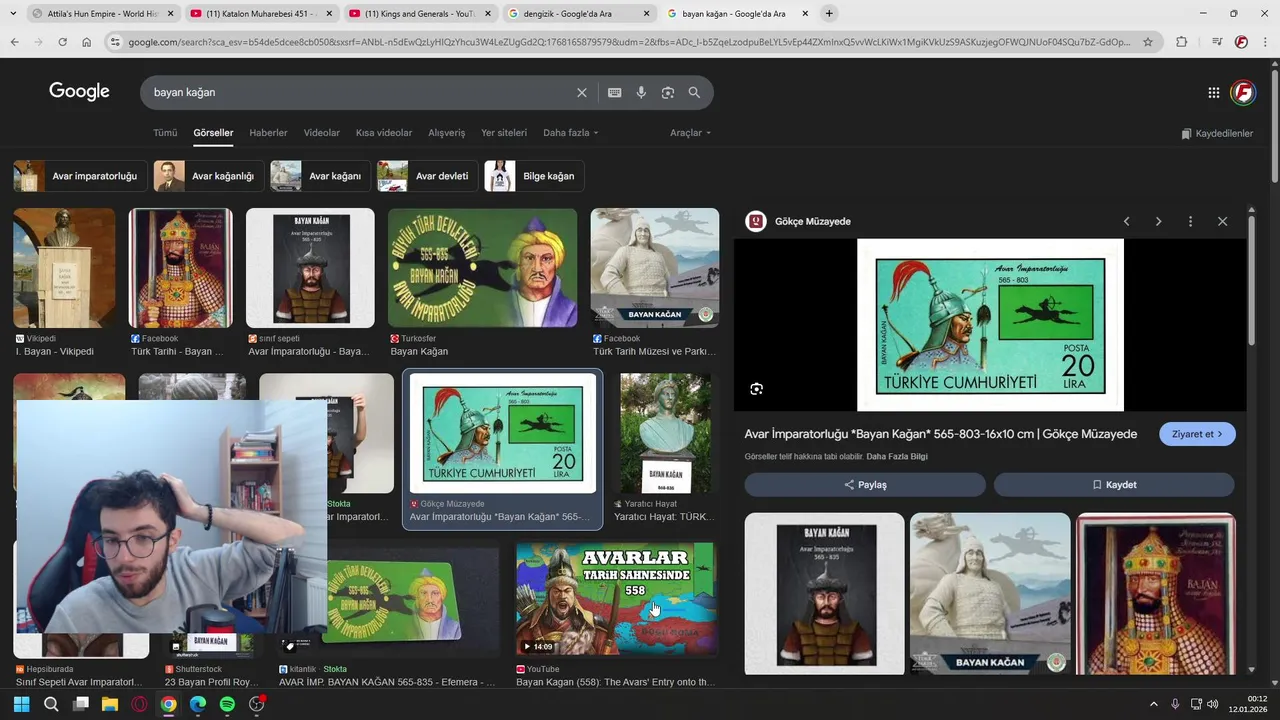Open Türk Tarih Müzesi statue thumbnail

pyautogui.click(x=654, y=268)
